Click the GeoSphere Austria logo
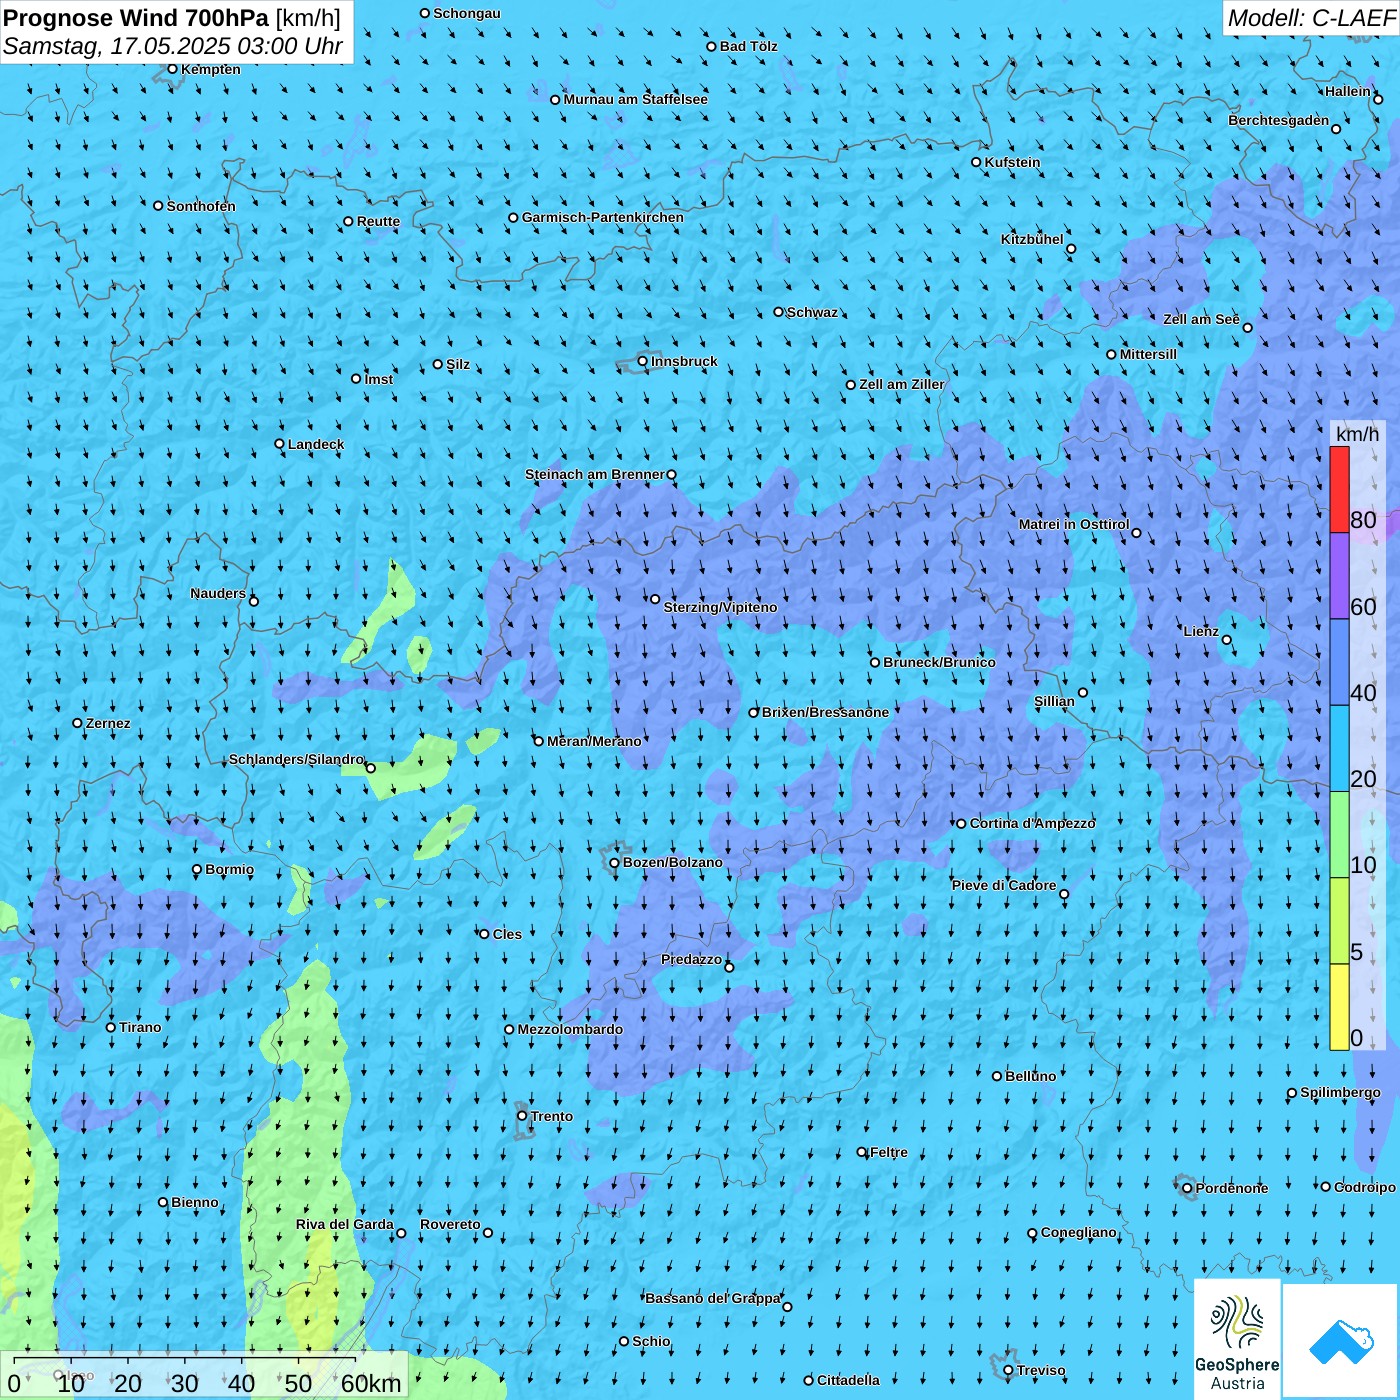1400x1400 pixels. pos(1237,1340)
